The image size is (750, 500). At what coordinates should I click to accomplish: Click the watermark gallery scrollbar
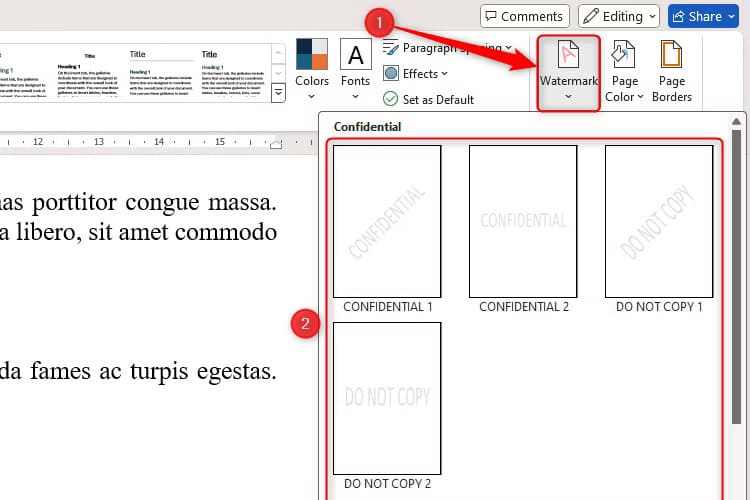tap(736, 300)
